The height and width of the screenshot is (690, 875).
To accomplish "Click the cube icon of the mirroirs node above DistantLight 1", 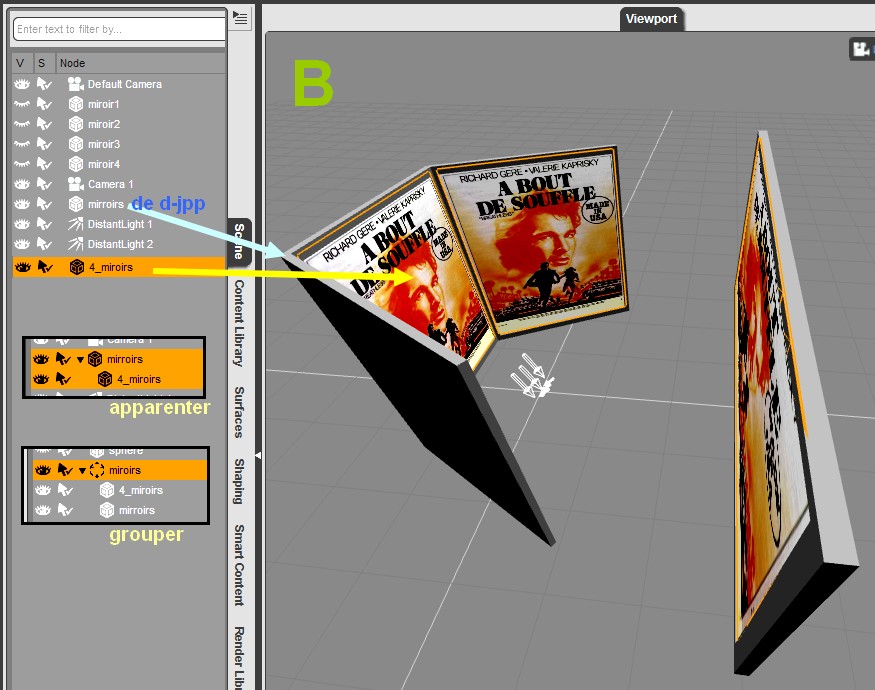I will pyautogui.click(x=75, y=204).
